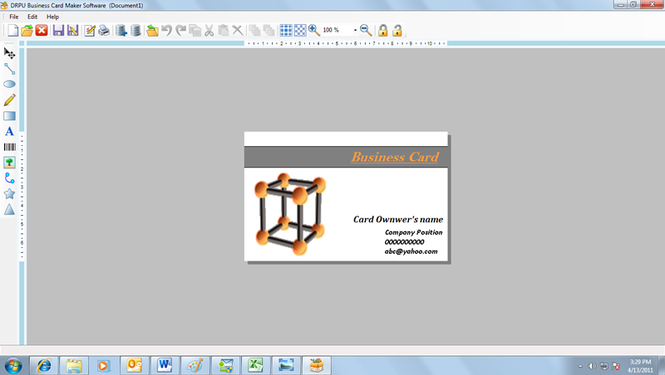Image resolution: width=665 pixels, height=375 pixels.
Task: Lock the selected object
Action: 383,31
